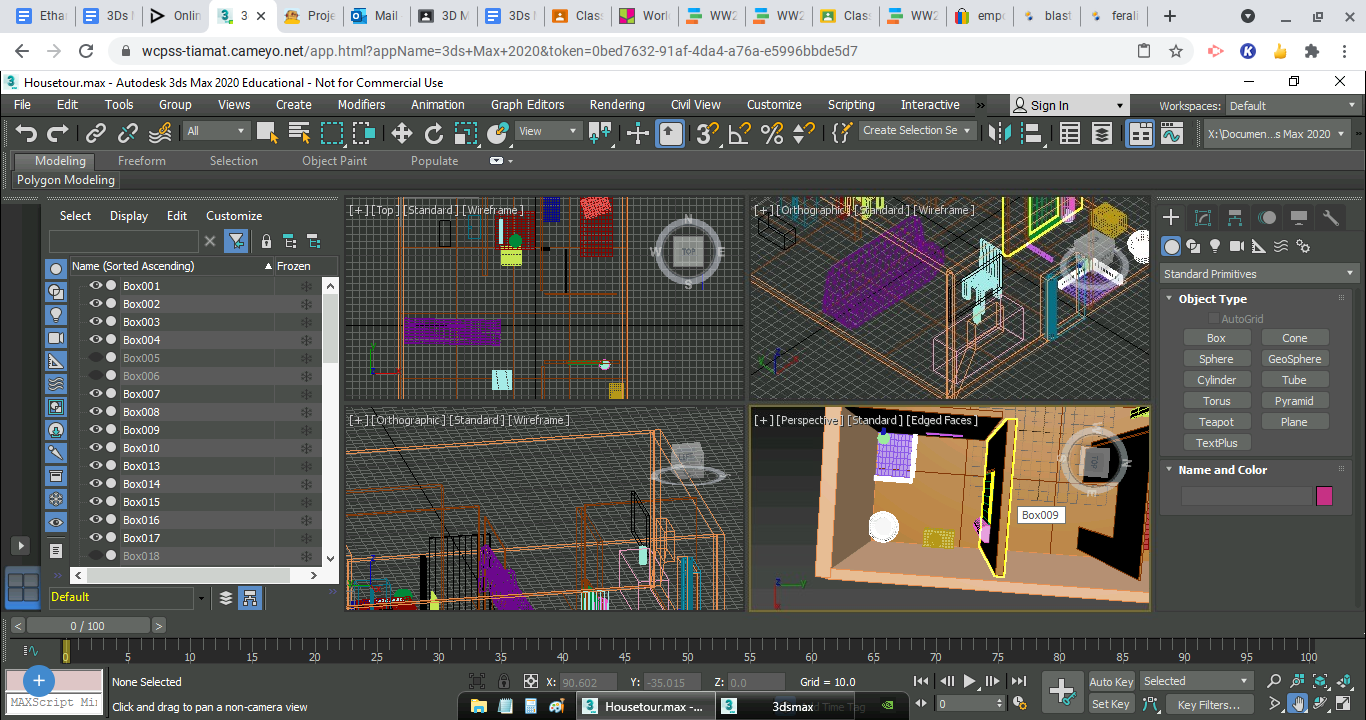Activate the Select and Move tool
Image resolution: width=1366 pixels, height=720 pixels.
[402, 133]
